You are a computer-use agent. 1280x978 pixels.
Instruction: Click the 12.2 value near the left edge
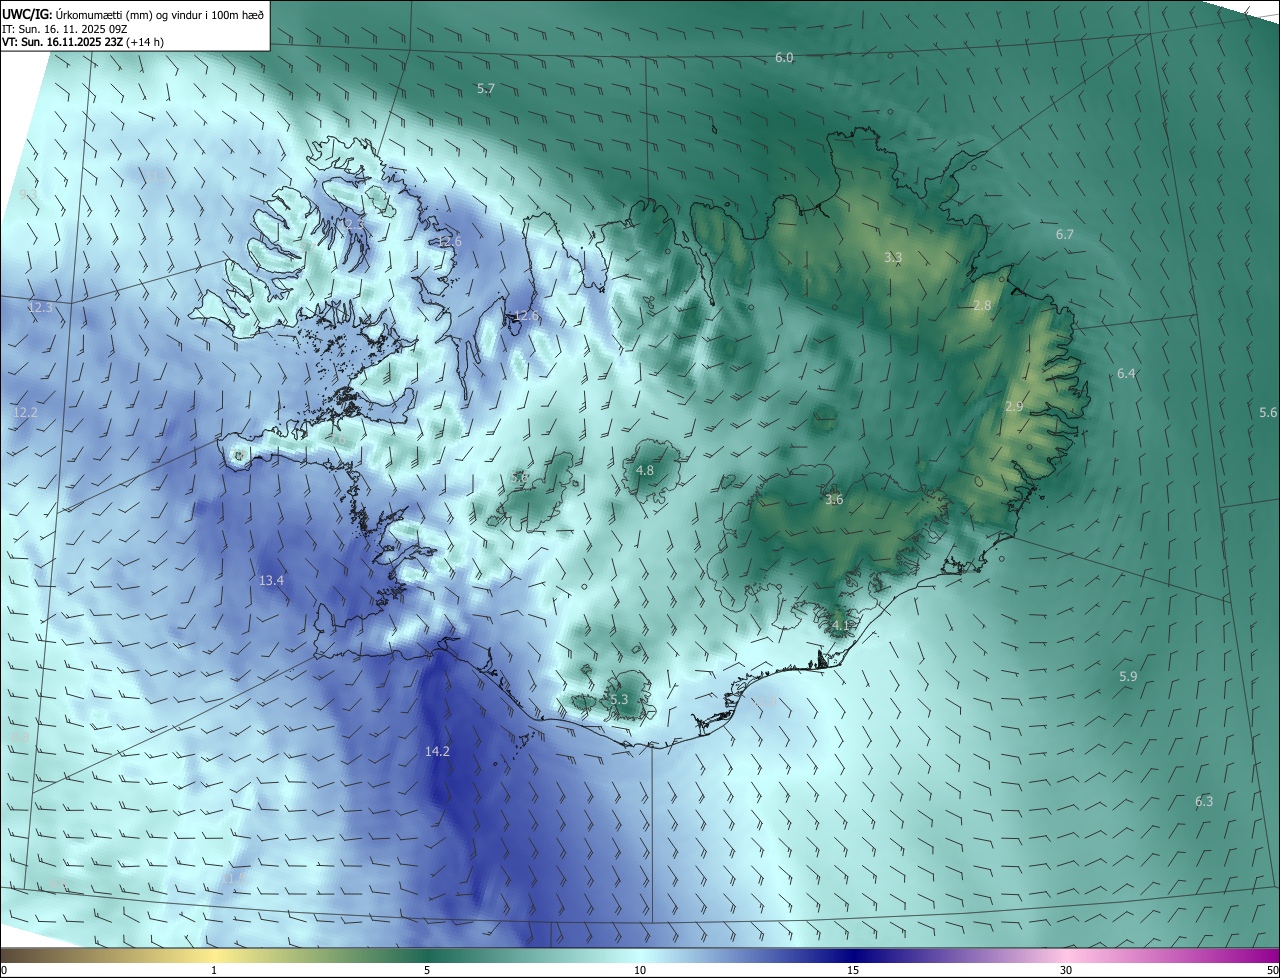pyautogui.click(x=25, y=412)
